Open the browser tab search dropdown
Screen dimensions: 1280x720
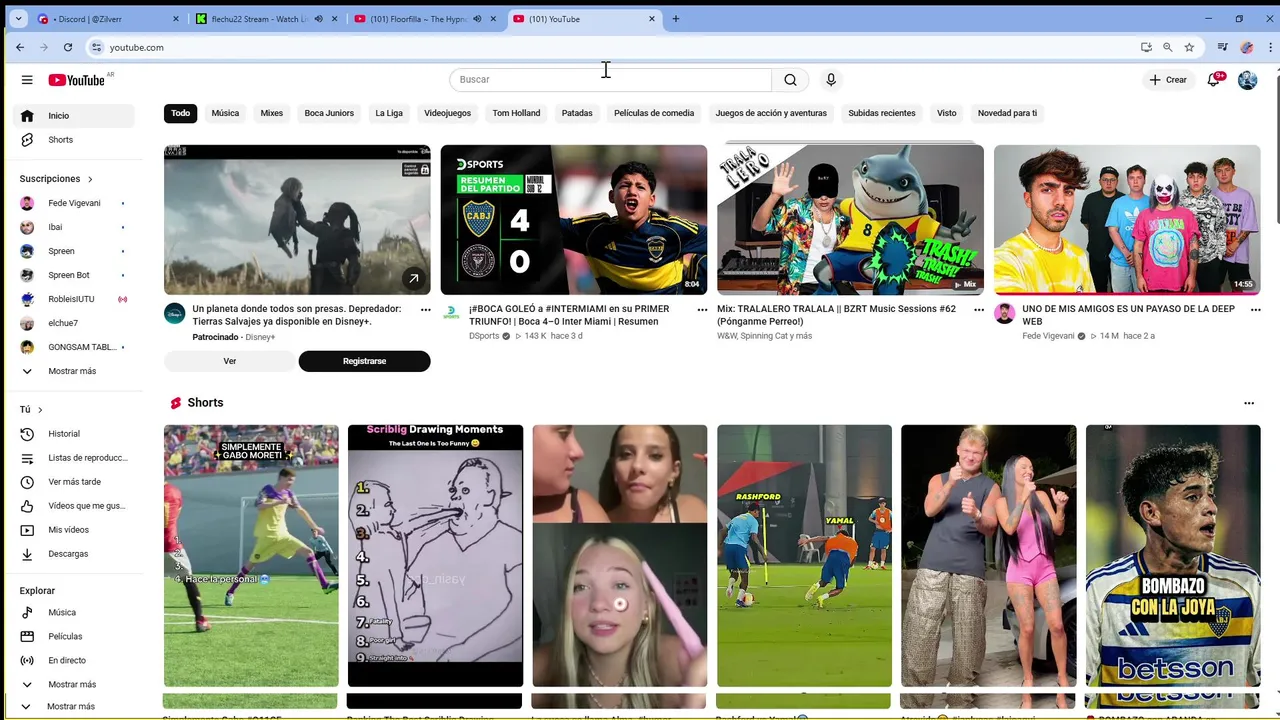coord(18,19)
